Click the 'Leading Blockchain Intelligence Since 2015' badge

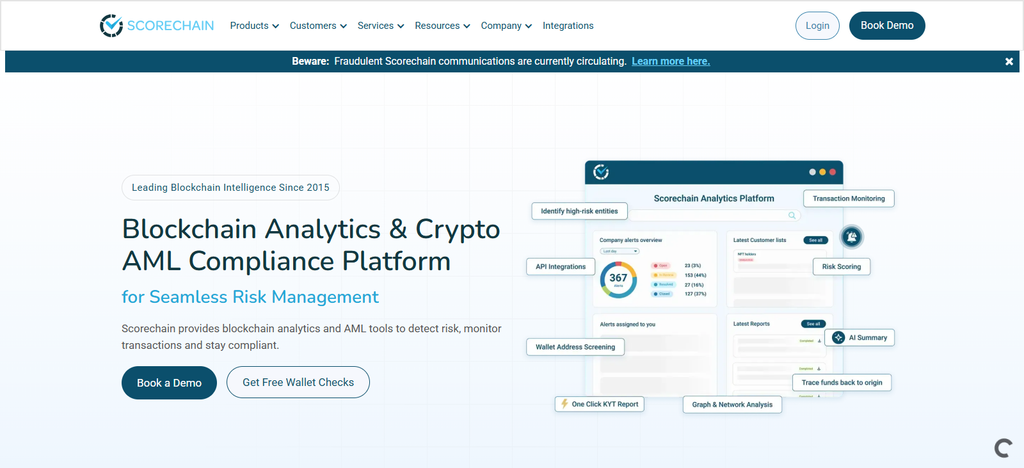point(231,187)
